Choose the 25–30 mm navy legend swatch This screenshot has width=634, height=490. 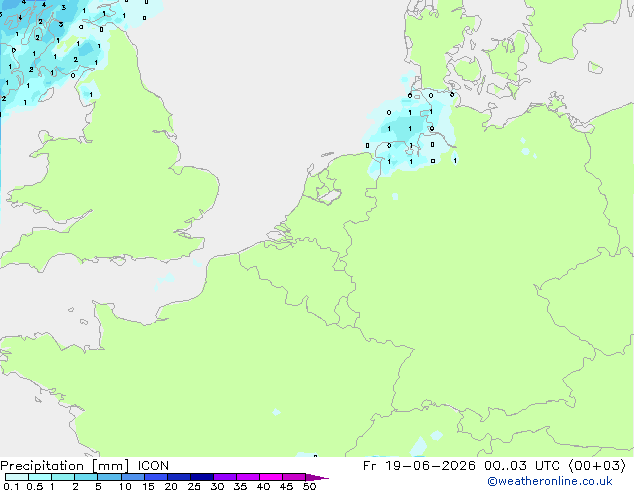click(202, 477)
